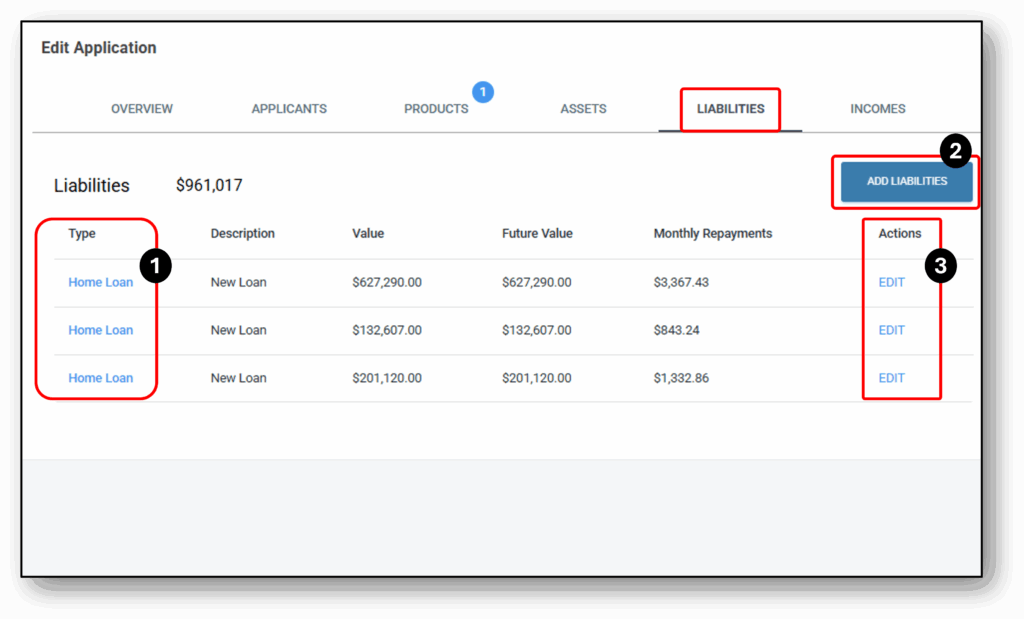This screenshot has width=1024, height=619.
Task: Click the black circle marker numbered 3
Action: 940,266
